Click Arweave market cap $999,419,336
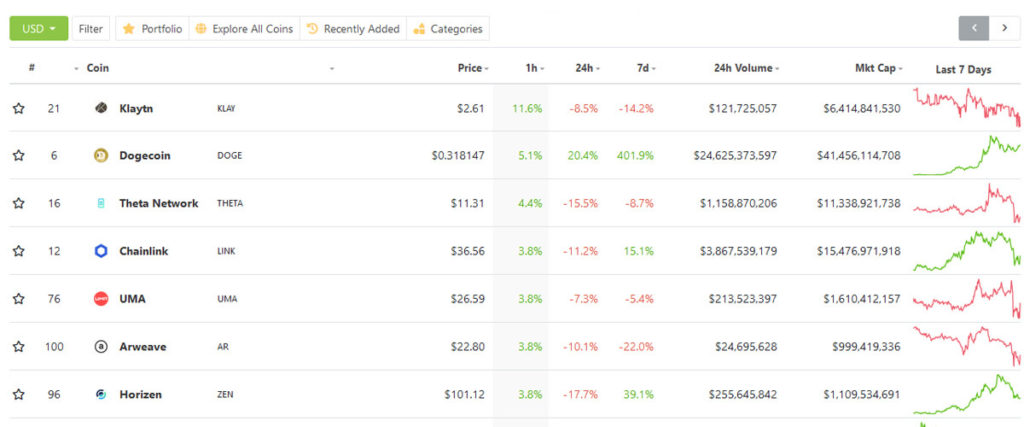This screenshot has height=427, width=1024. [x=867, y=347]
